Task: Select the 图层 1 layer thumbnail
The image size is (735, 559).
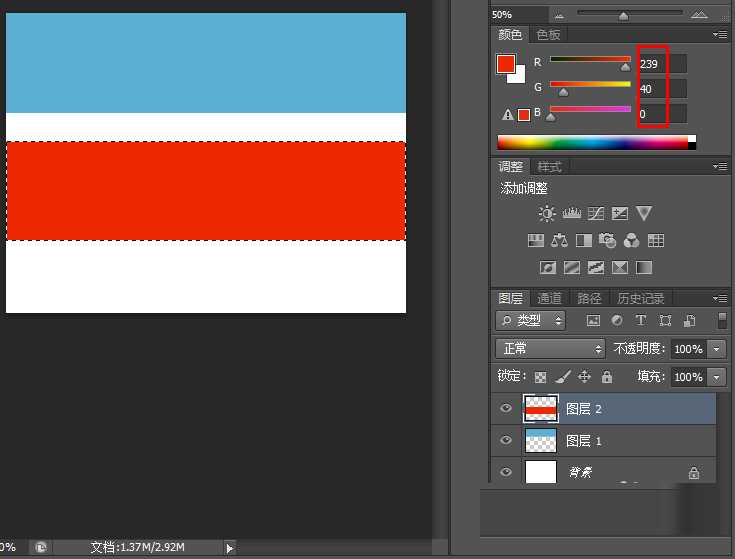Action: click(x=540, y=440)
